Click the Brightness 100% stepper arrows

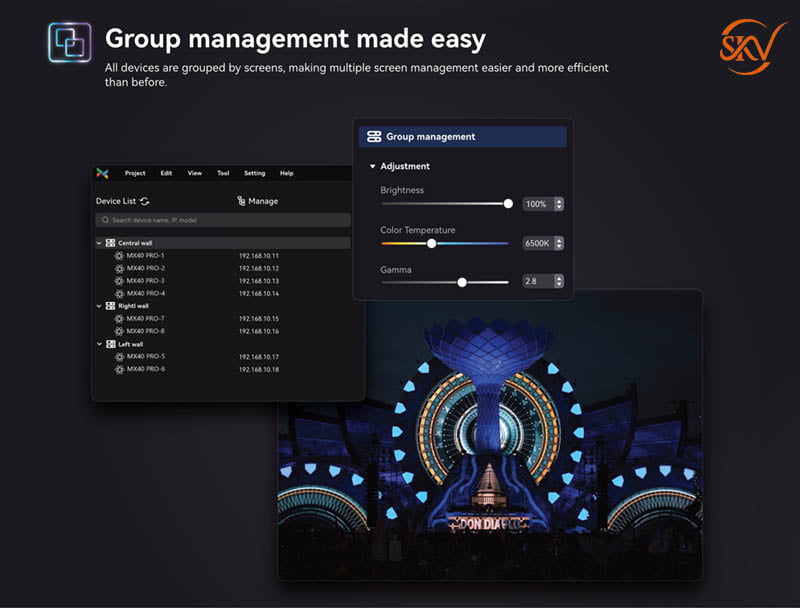(558, 204)
